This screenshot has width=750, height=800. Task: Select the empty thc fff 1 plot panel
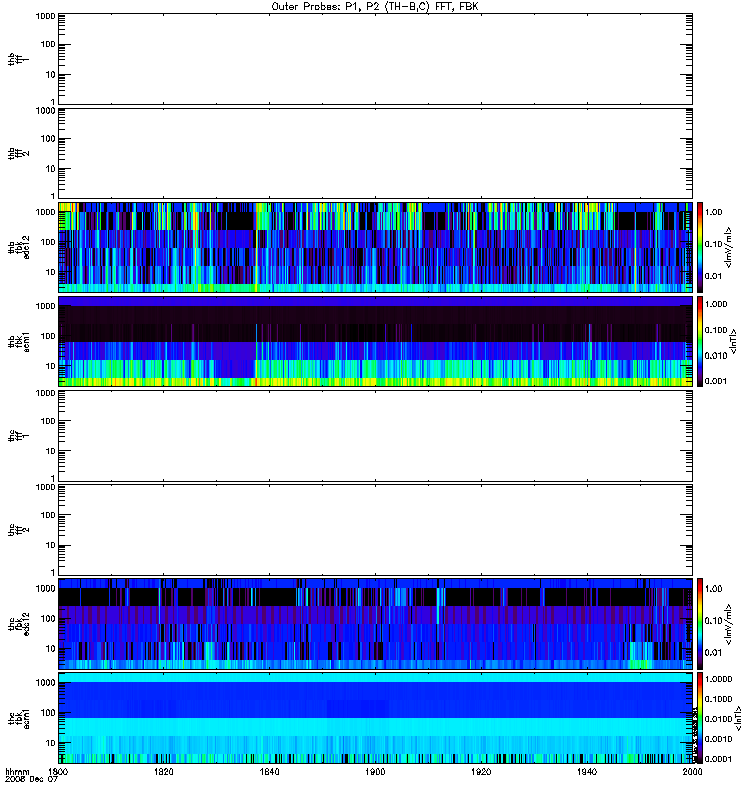tap(375, 436)
